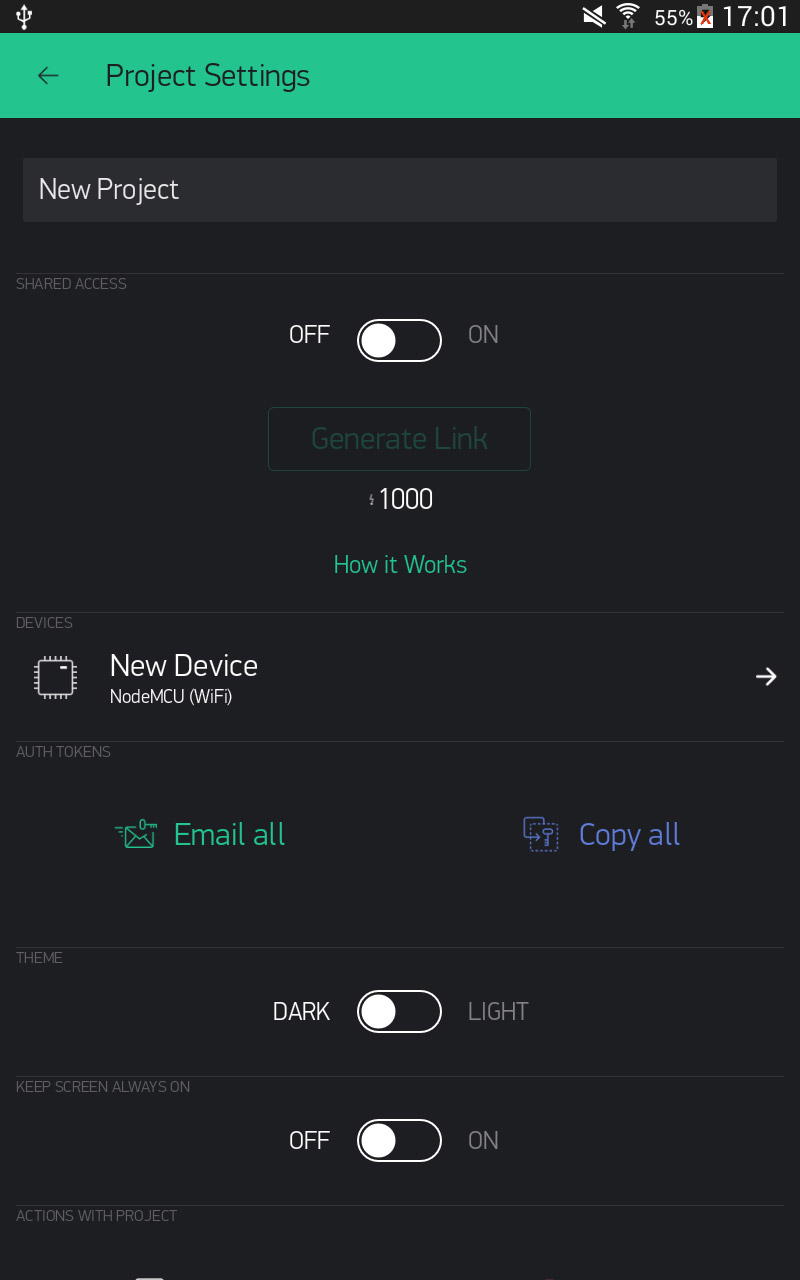
Task: Open the How it Works link
Action: (x=400, y=565)
